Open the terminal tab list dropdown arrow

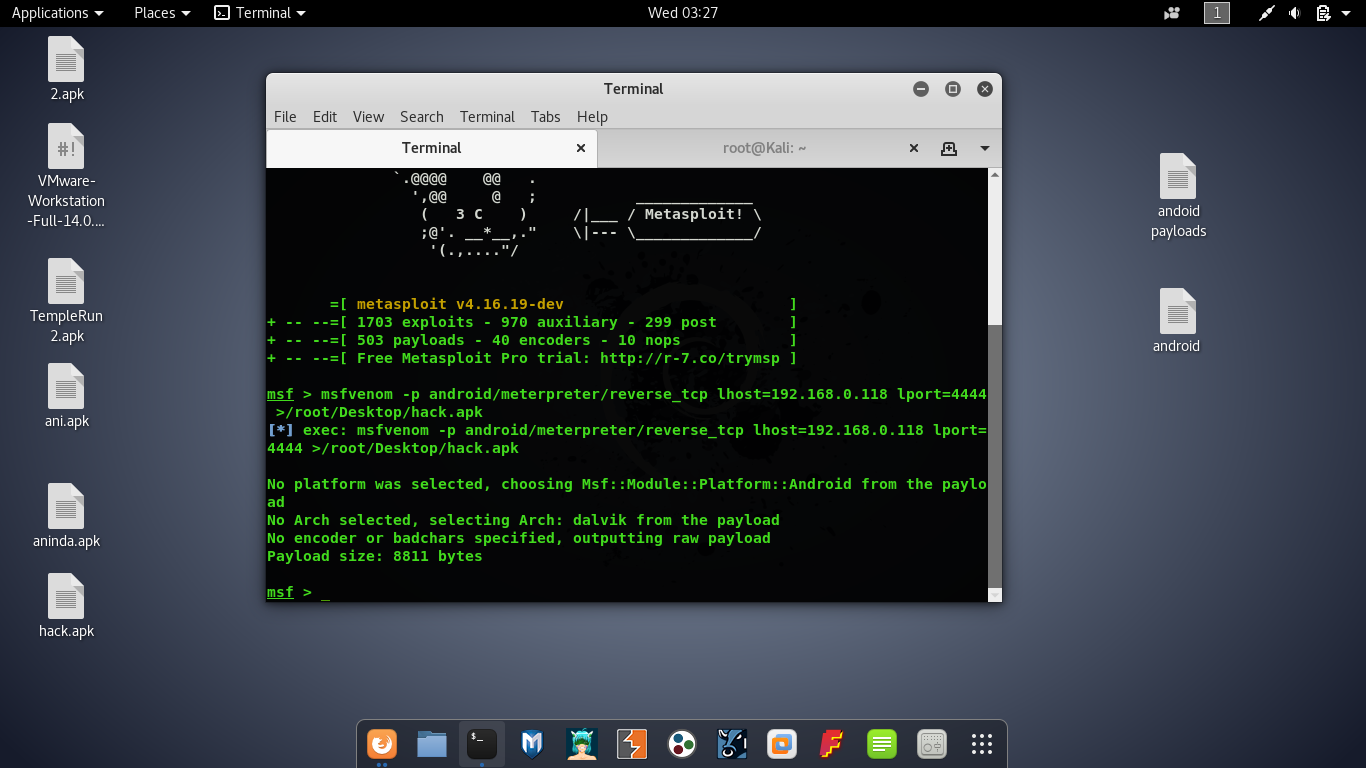[x=985, y=148]
